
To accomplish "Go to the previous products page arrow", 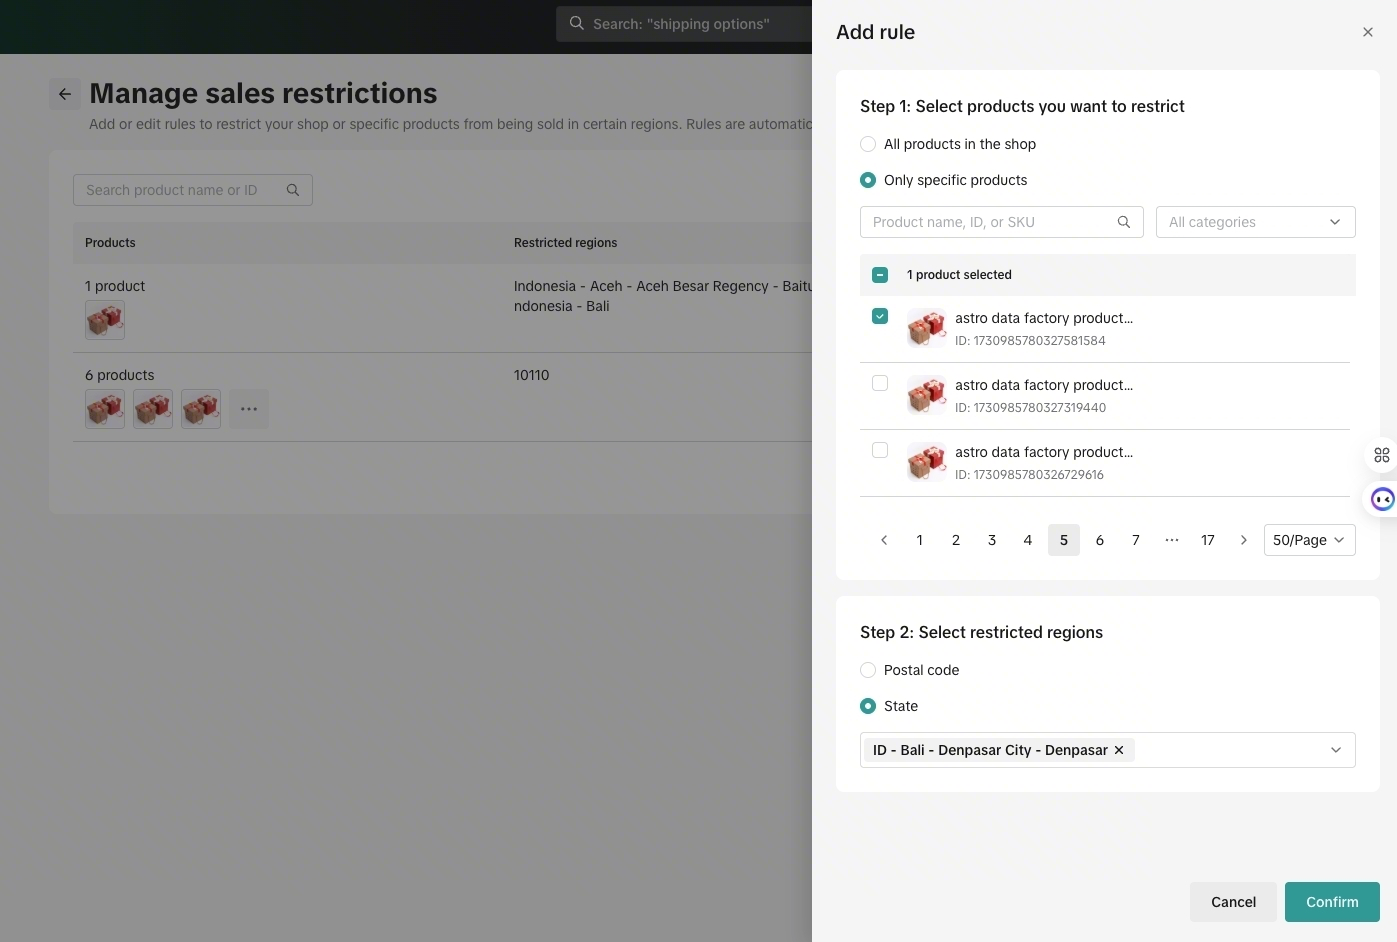I will point(884,540).
